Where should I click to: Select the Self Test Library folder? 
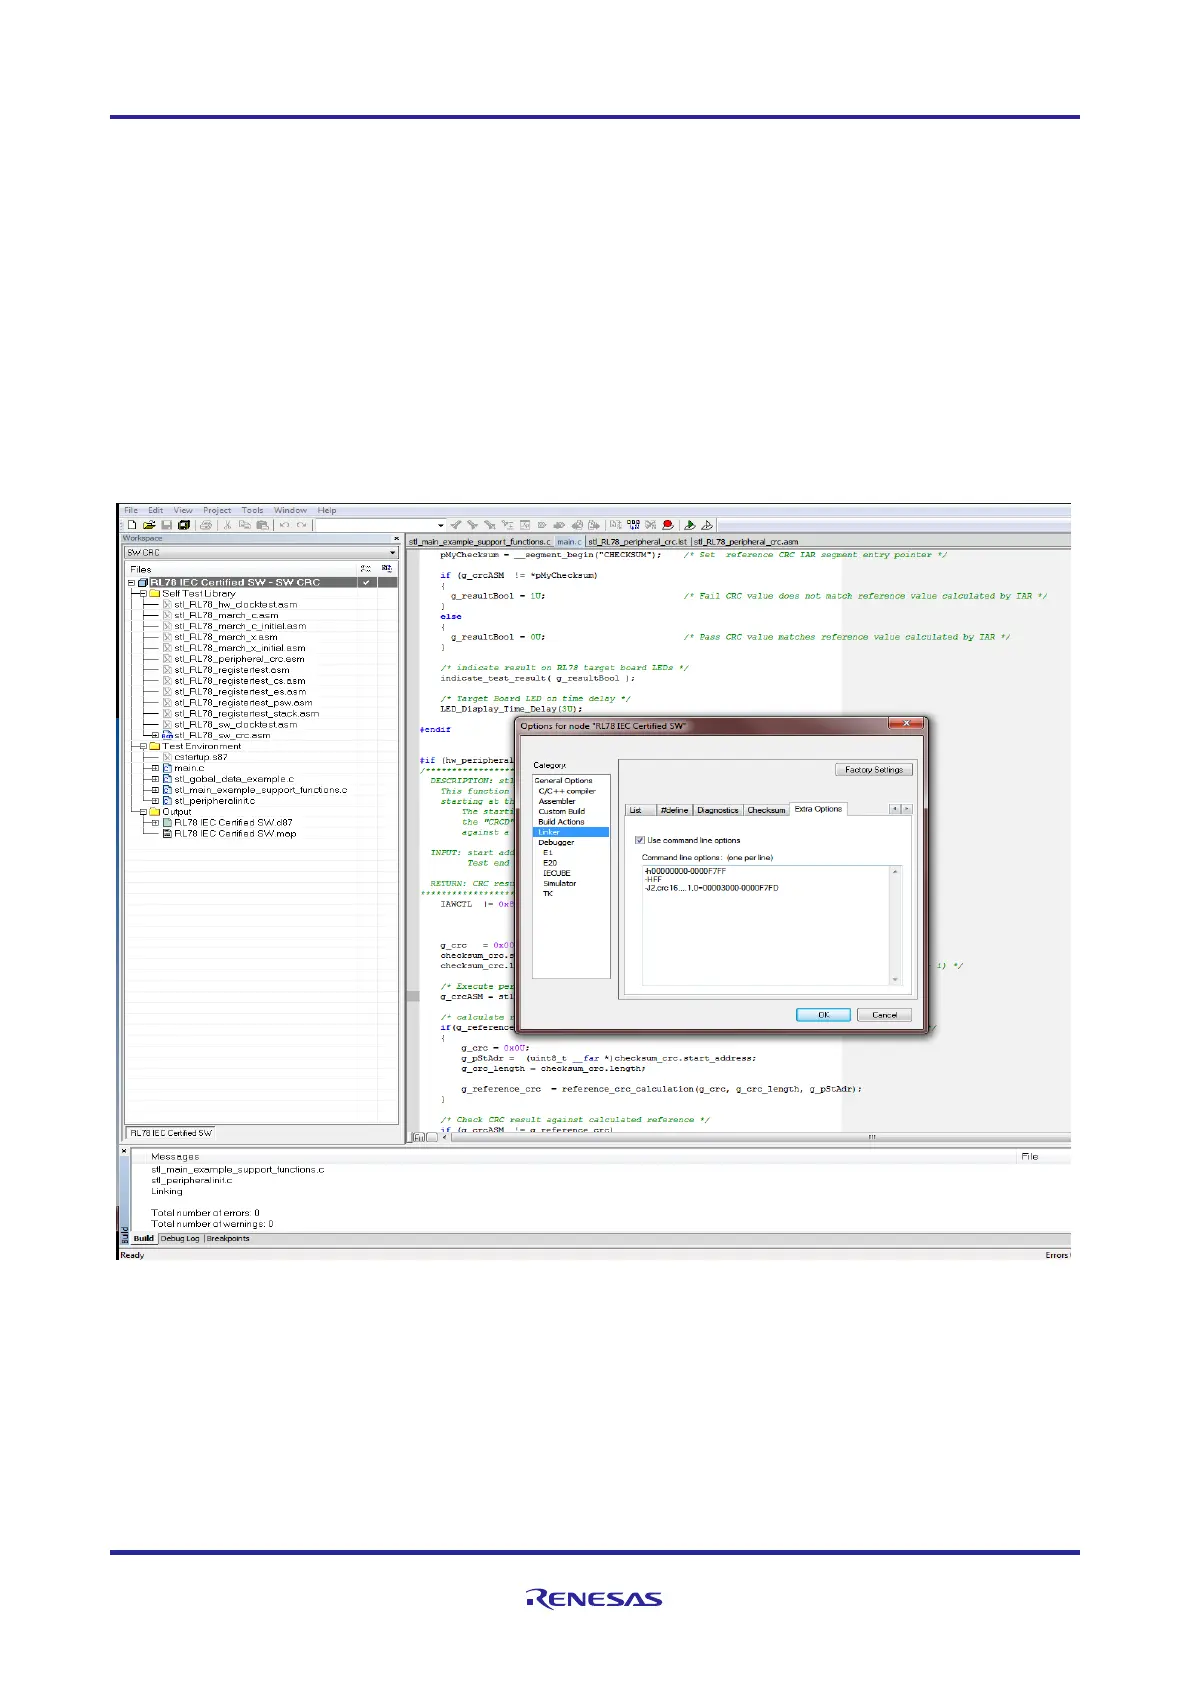coord(199,594)
